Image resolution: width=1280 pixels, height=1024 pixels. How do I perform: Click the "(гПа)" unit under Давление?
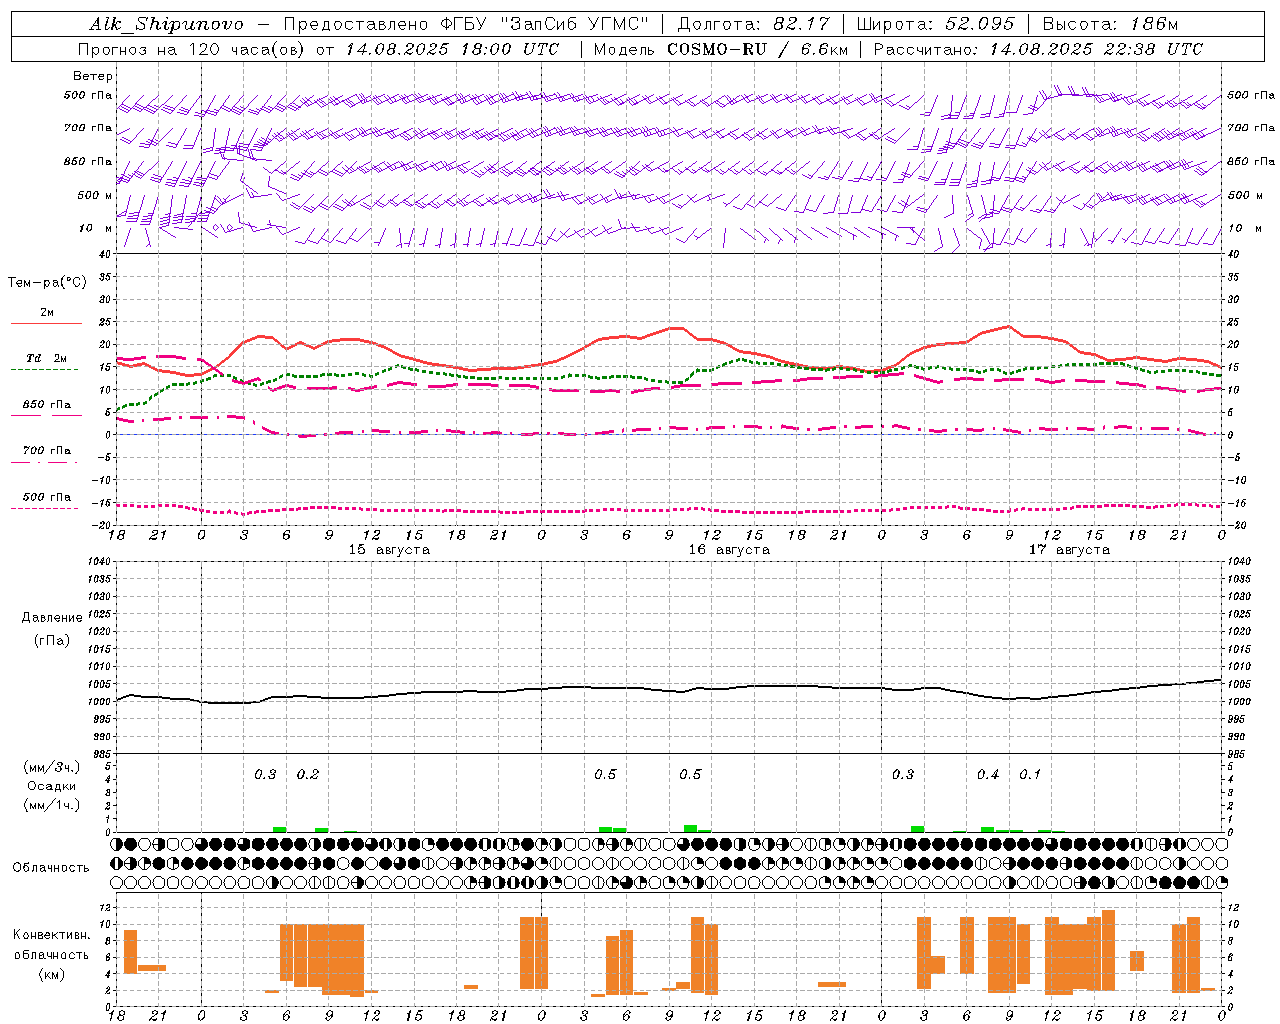[52, 640]
